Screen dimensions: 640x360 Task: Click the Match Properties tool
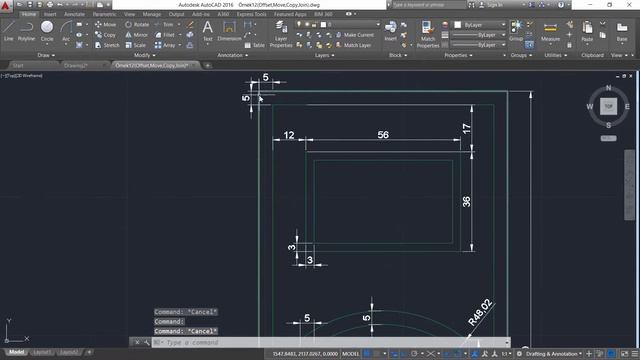427,34
